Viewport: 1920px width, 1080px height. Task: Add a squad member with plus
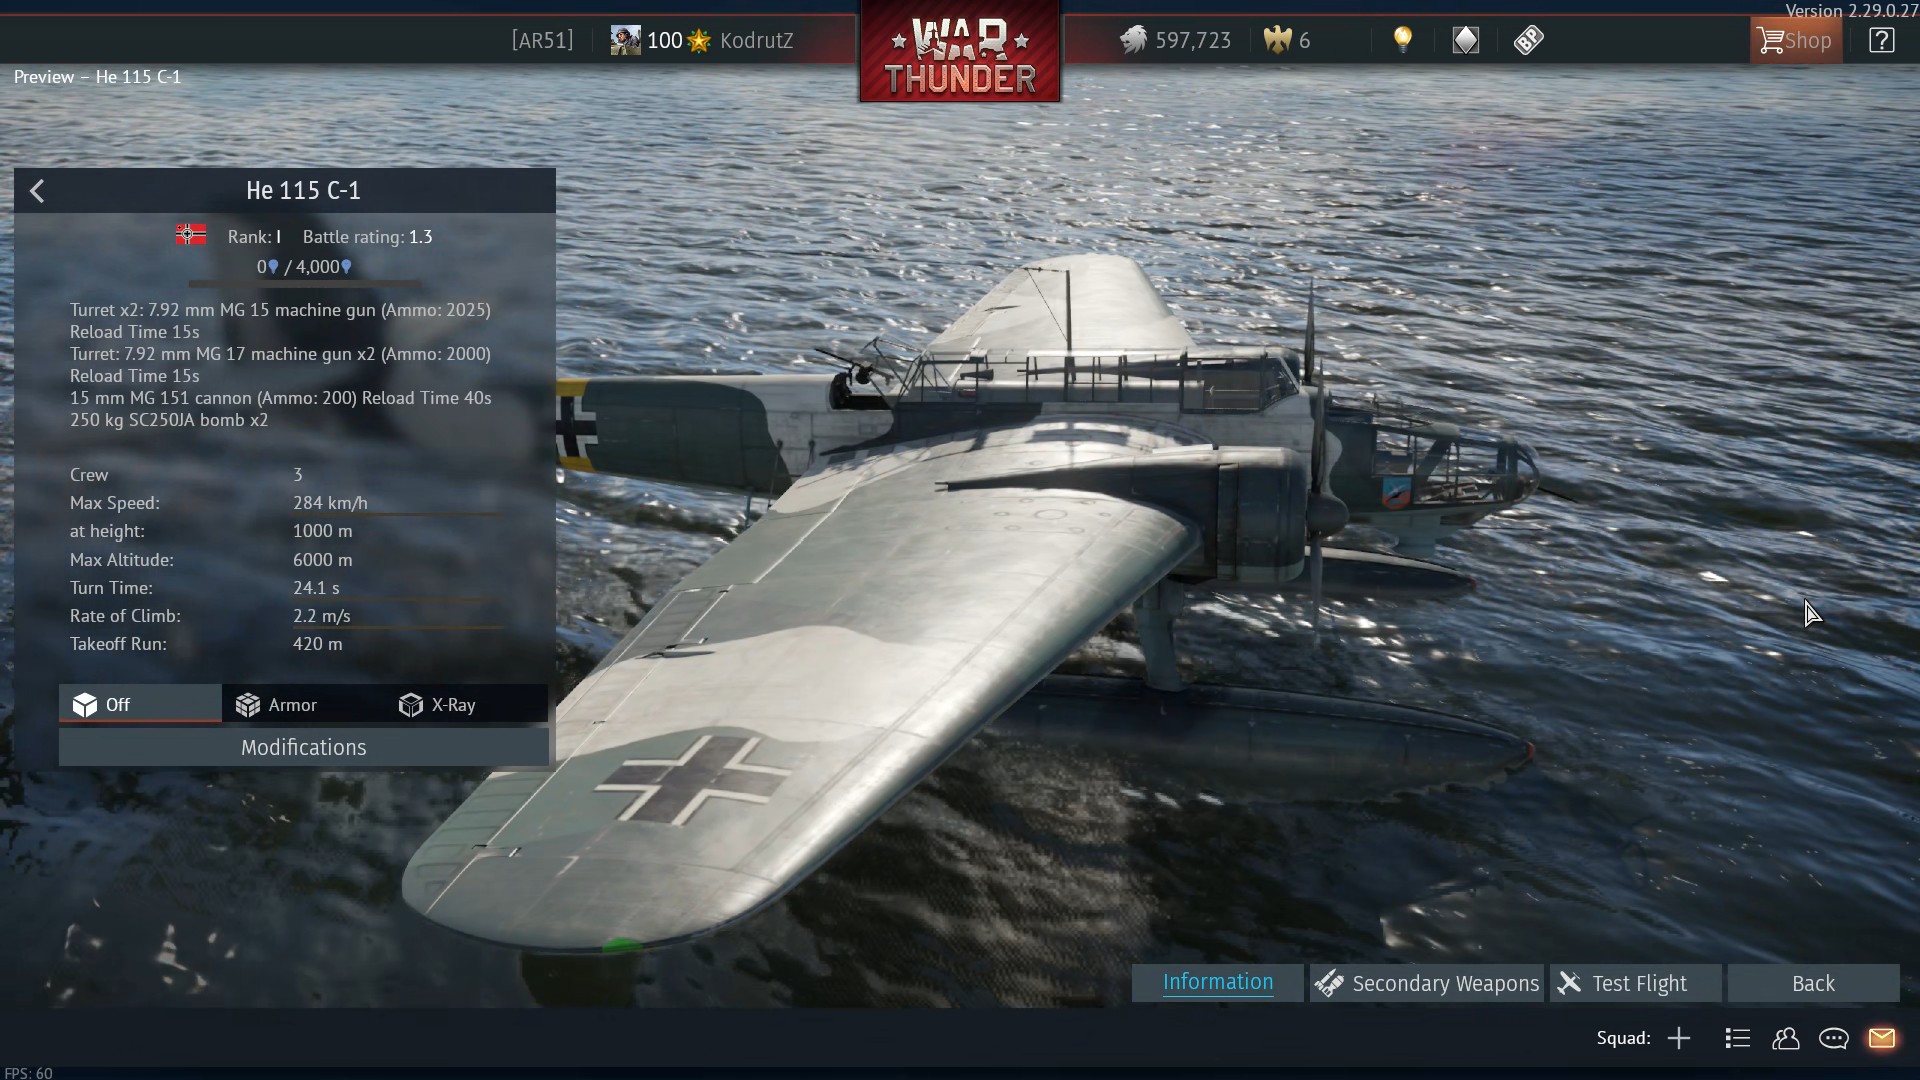coord(1679,1038)
